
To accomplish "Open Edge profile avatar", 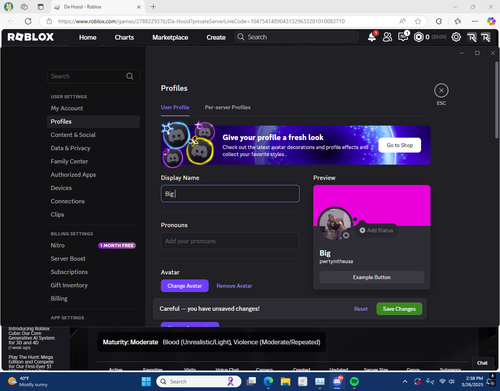I will pyautogui.click(x=8, y=6).
